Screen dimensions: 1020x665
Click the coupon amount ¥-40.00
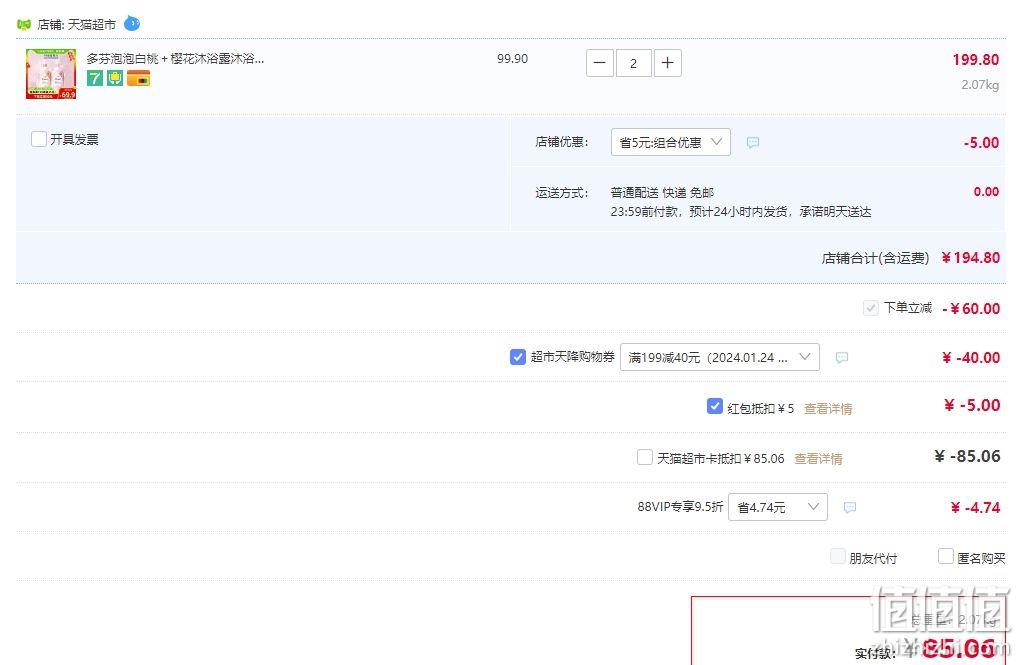tap(971, 357)
